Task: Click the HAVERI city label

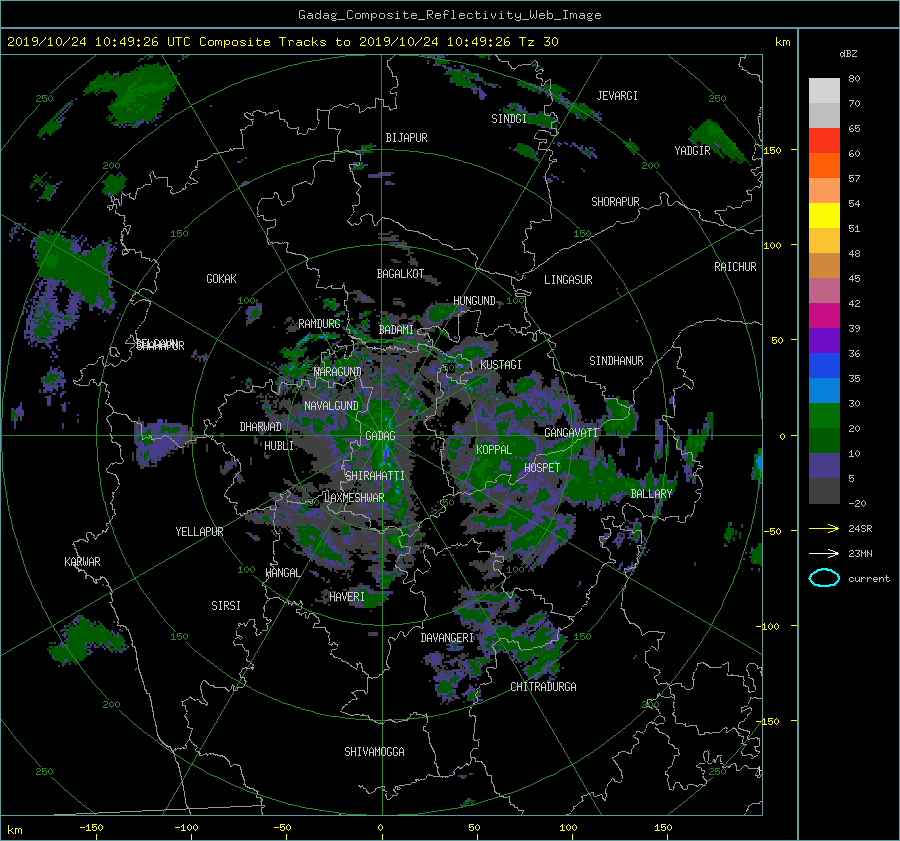Action: click(x=347, y=597)
